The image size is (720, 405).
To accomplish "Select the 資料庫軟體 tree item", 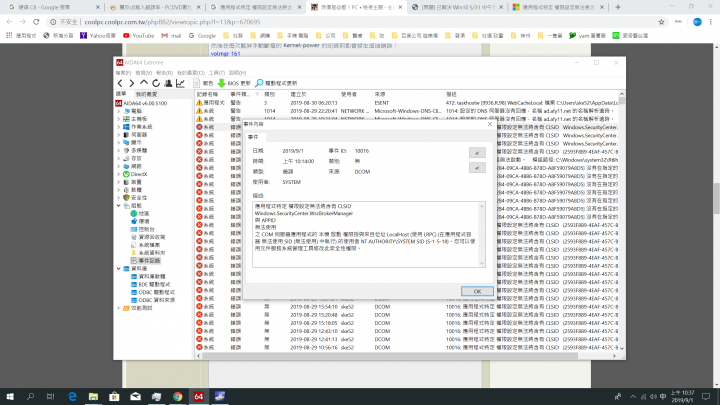I will point(148,276).
